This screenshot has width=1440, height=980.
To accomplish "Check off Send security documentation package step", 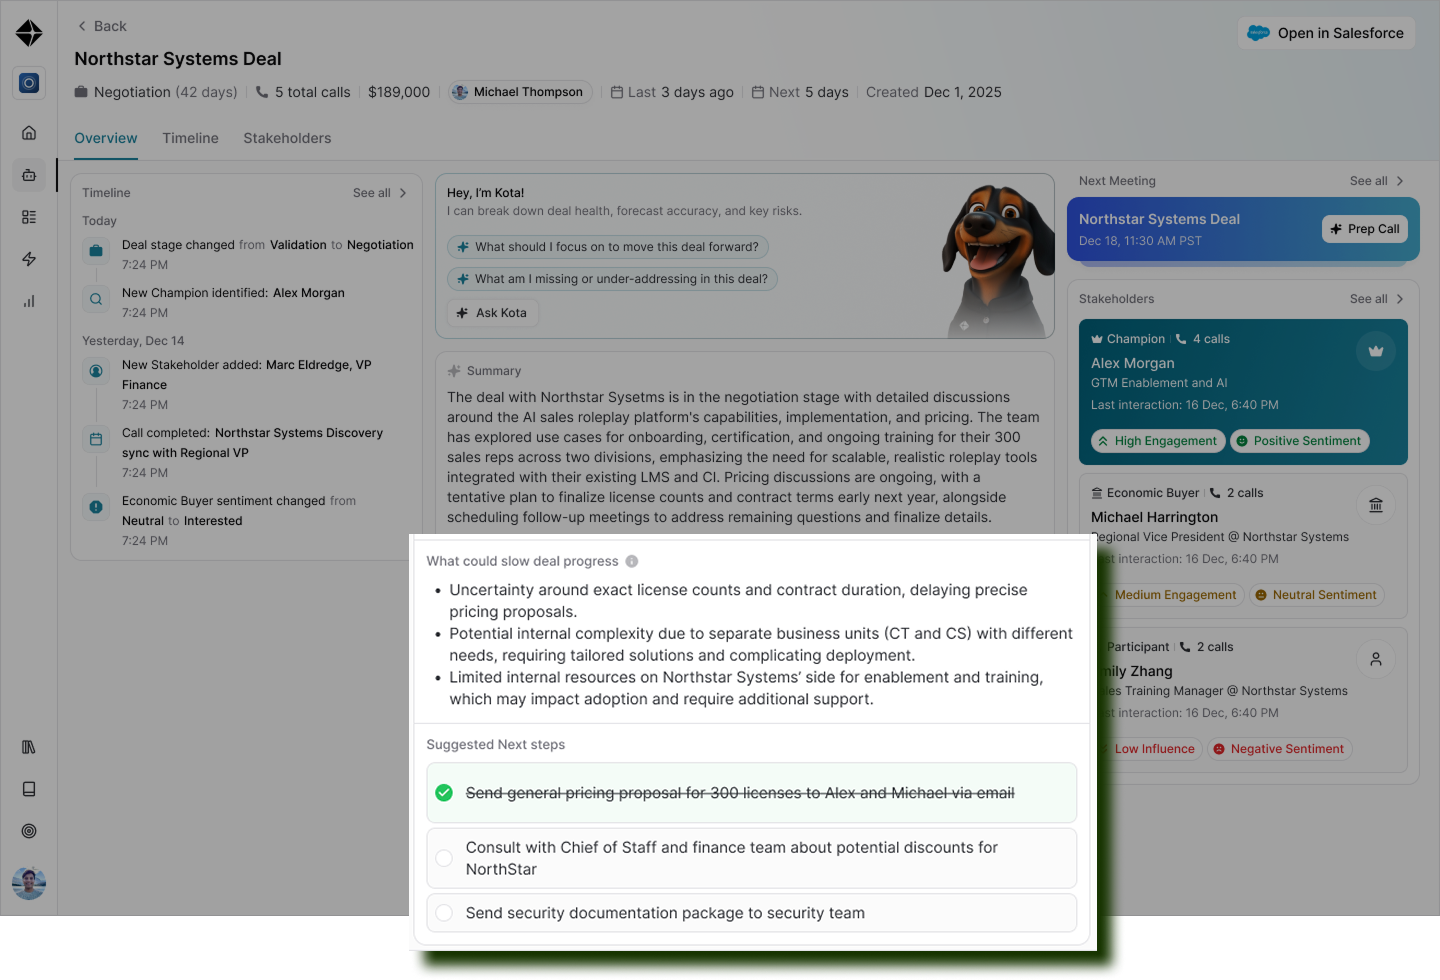I will [444, 913].
